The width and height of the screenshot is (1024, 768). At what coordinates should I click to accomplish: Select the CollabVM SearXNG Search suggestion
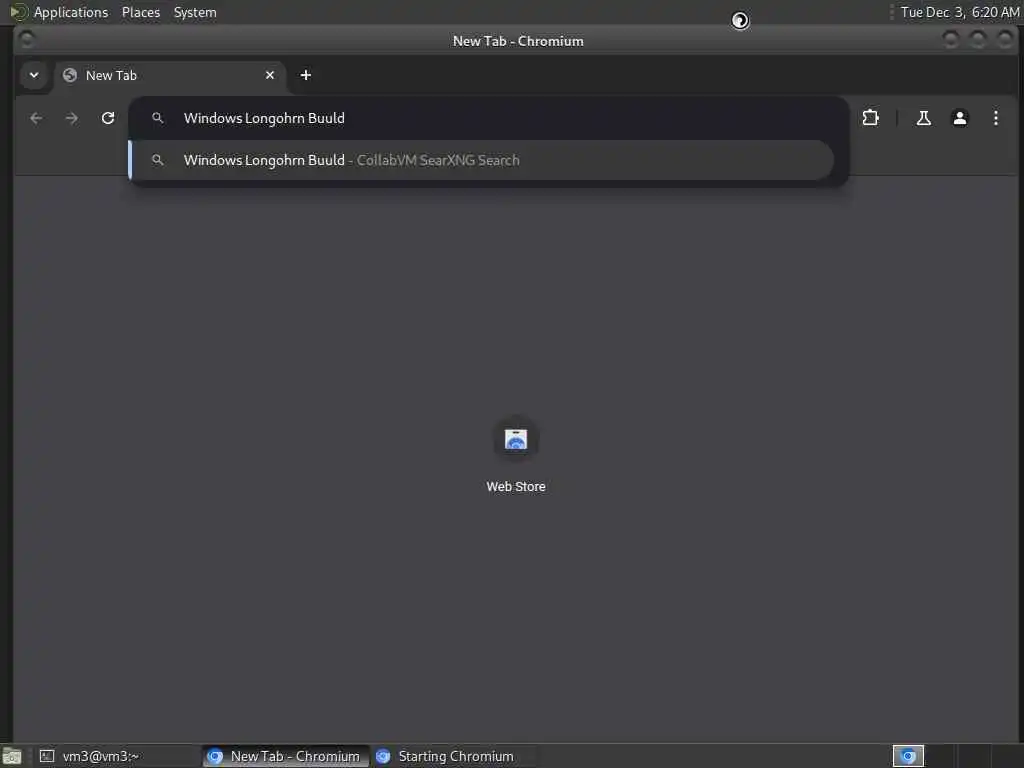481,160
